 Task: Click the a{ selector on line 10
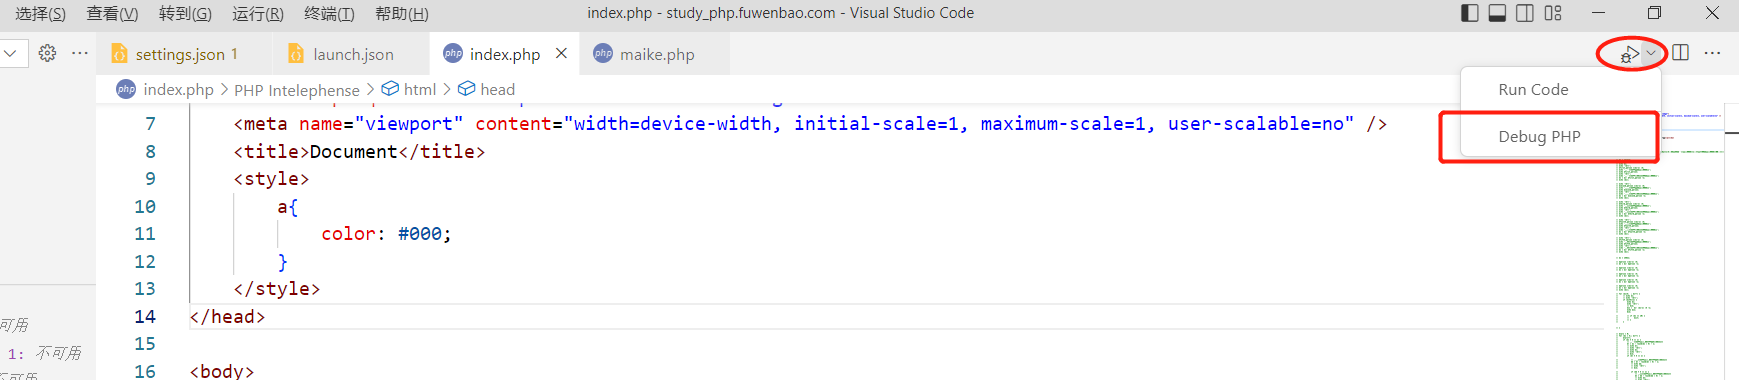tap(287, 207)
